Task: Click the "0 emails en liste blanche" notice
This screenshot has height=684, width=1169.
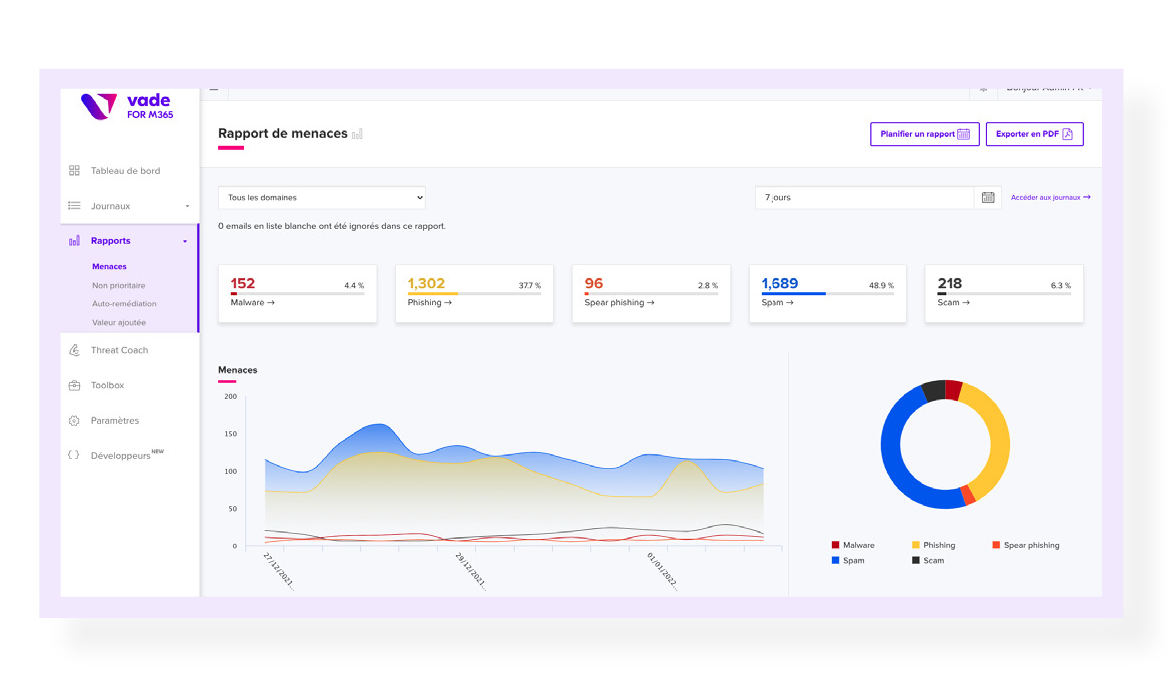Action: pyautogui.click(x=332, y=226)
